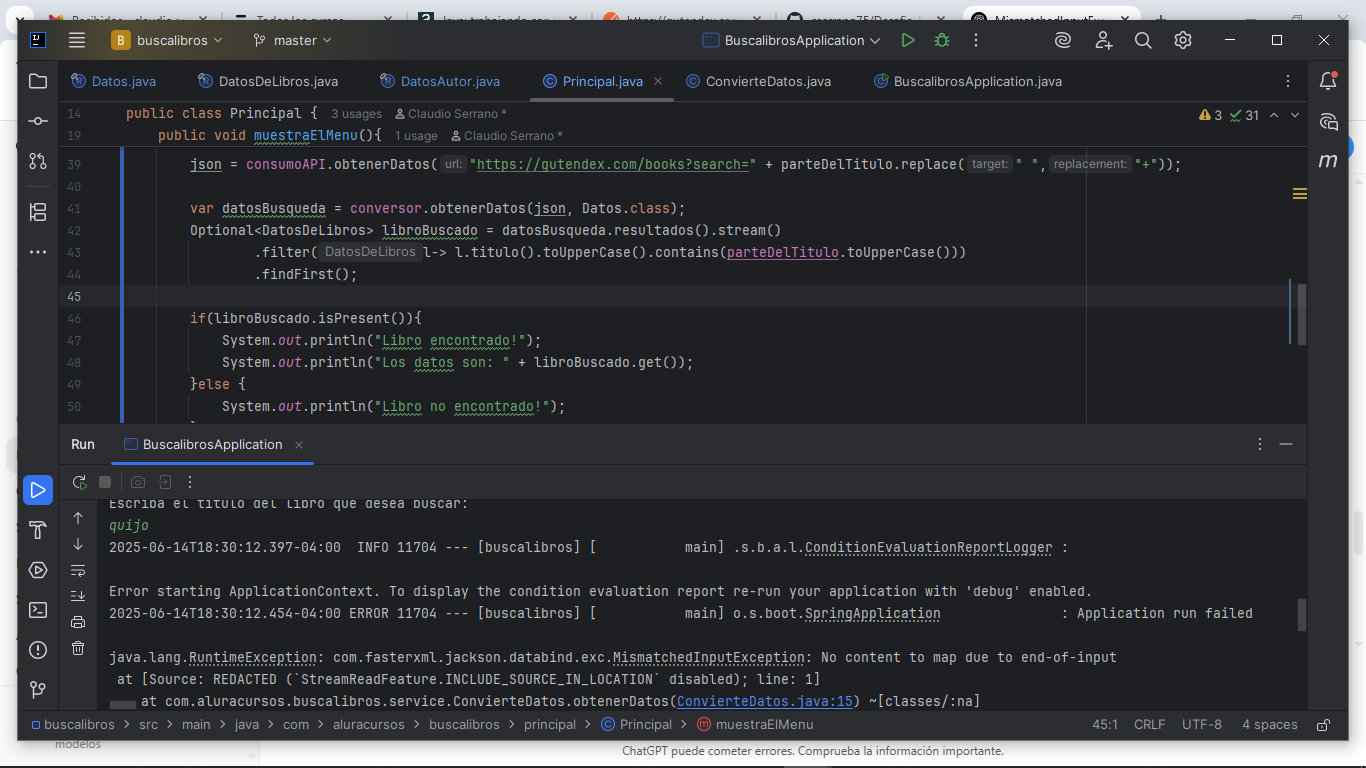Click the stop square in Run toolbar

pyautogui.click(x=105, y=482)
